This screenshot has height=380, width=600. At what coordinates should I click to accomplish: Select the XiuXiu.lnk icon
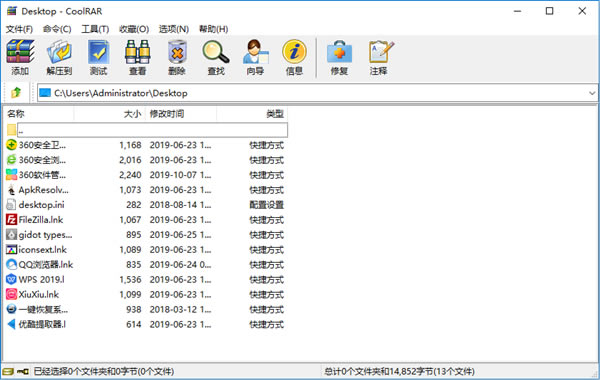pos(11,294)
